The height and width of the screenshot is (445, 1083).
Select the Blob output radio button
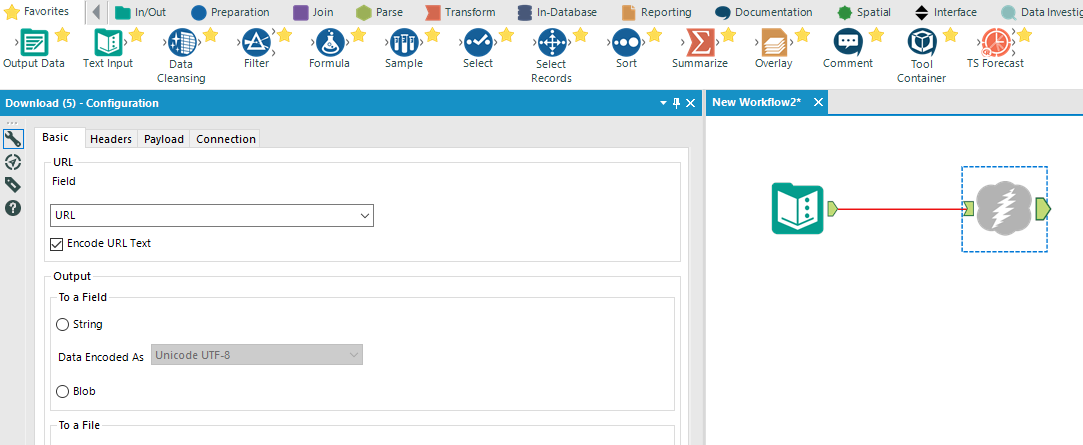[x=62, y=391]
